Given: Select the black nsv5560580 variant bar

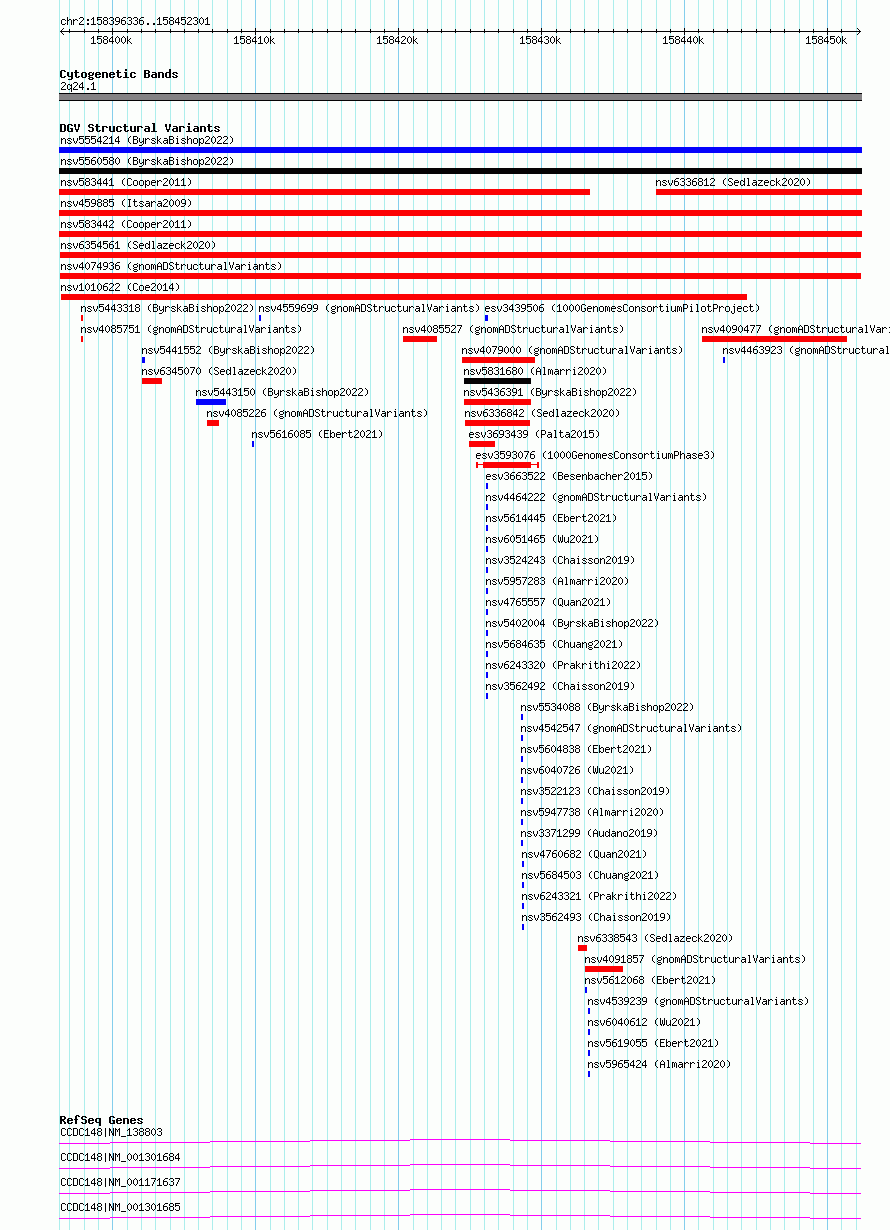Looking at the screenshot, I should pos(460,171).
